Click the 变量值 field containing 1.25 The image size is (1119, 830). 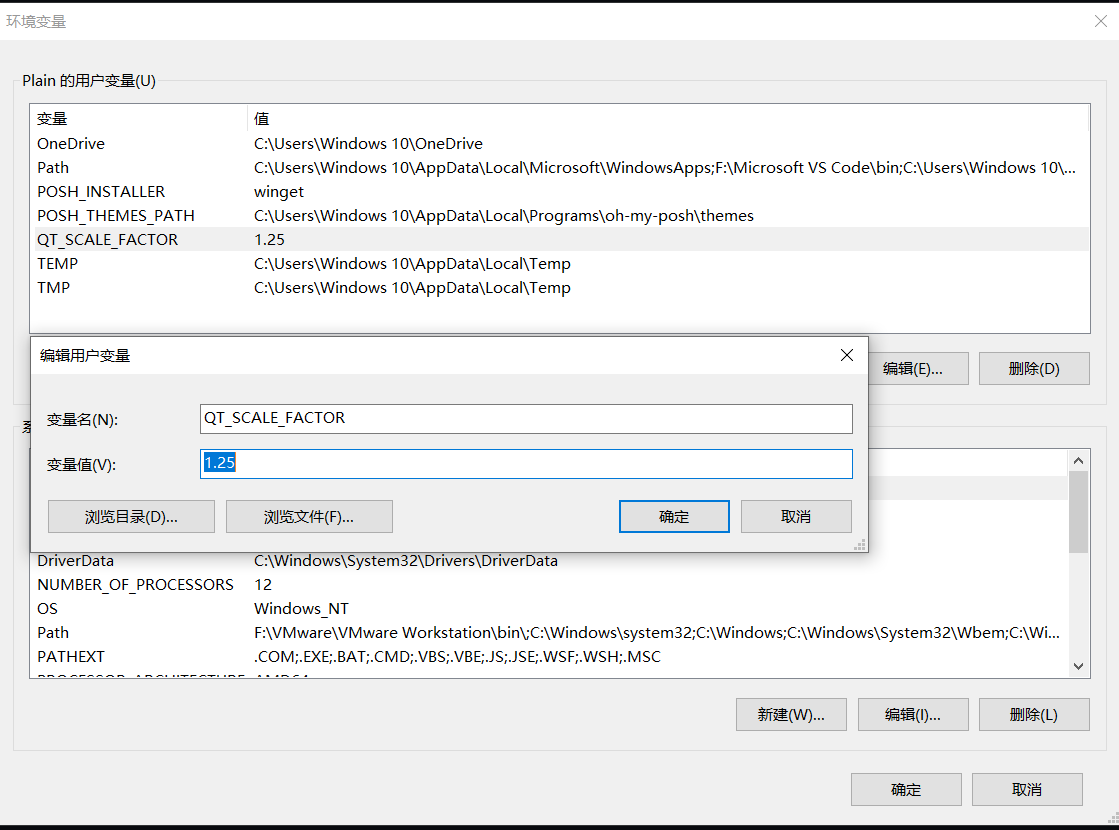point(526,464)
